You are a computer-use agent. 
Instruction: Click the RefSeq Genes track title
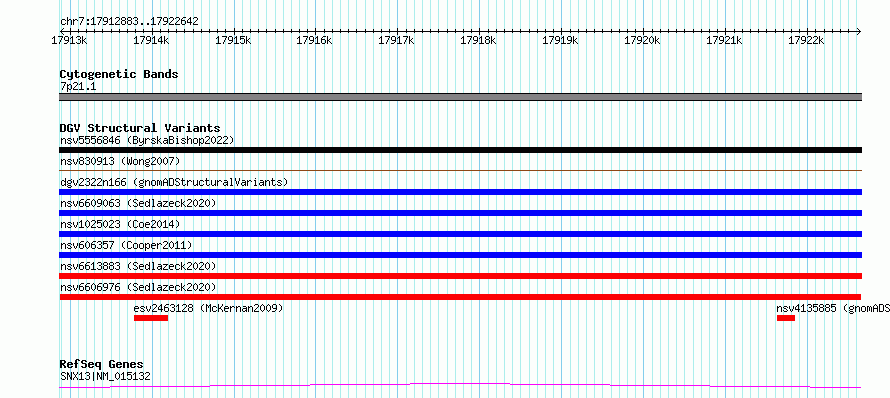coord(102,365)
